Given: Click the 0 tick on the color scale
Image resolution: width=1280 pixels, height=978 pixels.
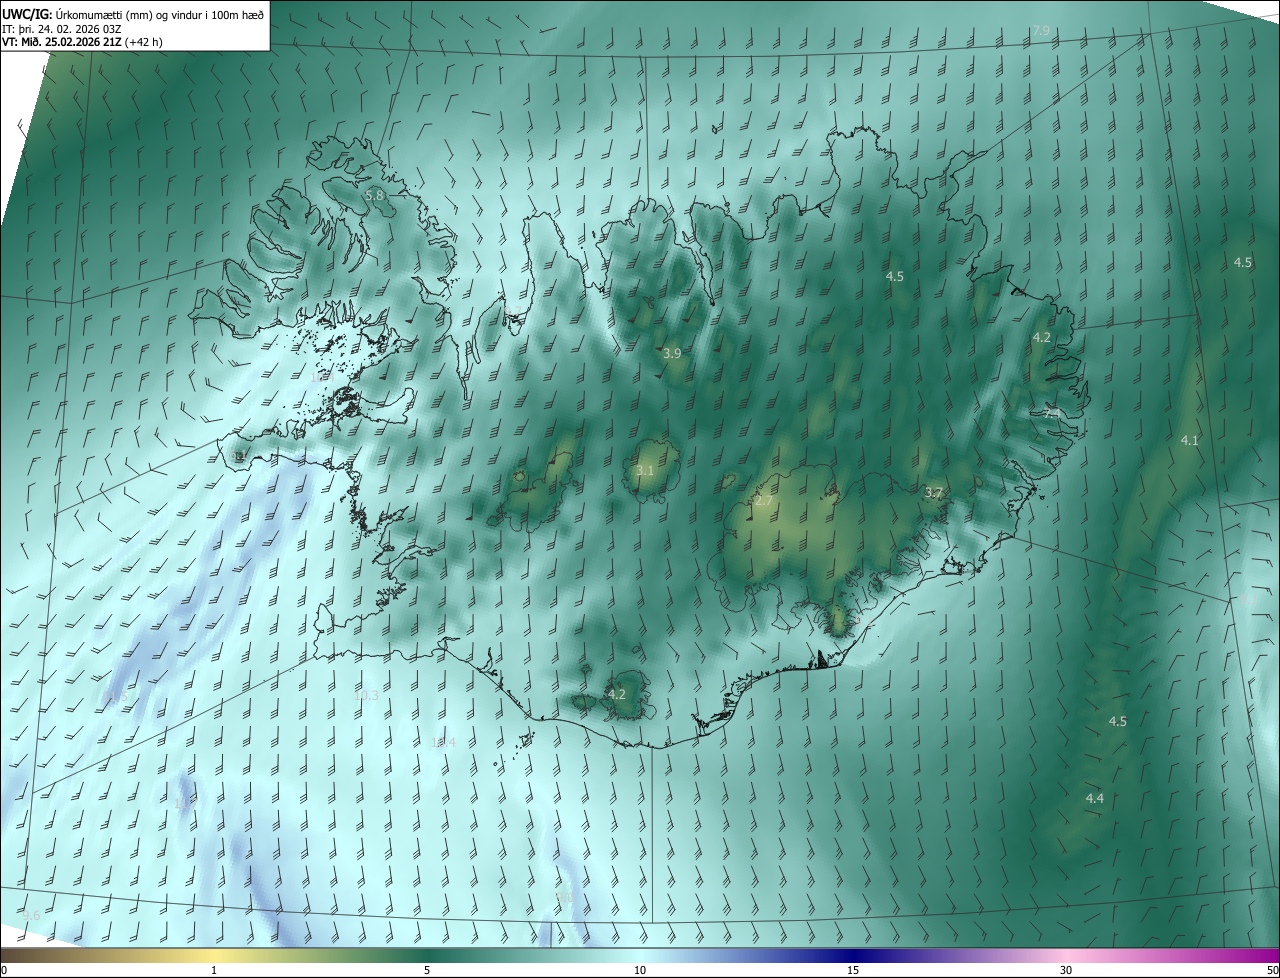Looking at the screenshot, I should pyautogui.click(x=4, y=970).
